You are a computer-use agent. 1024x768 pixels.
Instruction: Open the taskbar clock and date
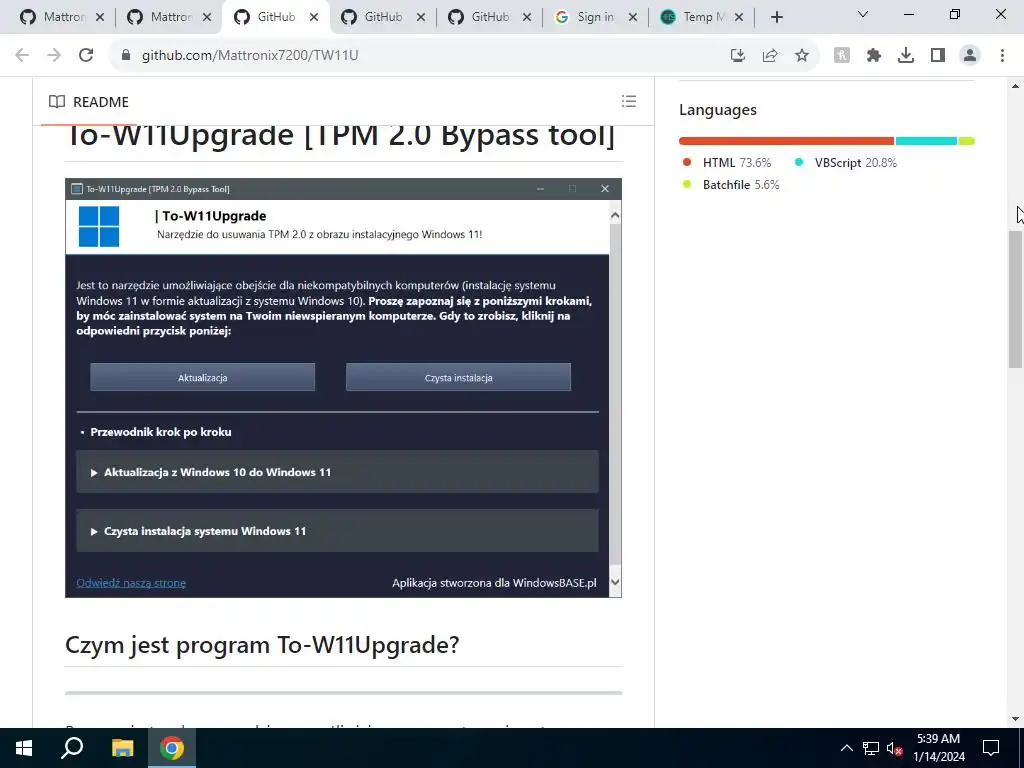938,748
